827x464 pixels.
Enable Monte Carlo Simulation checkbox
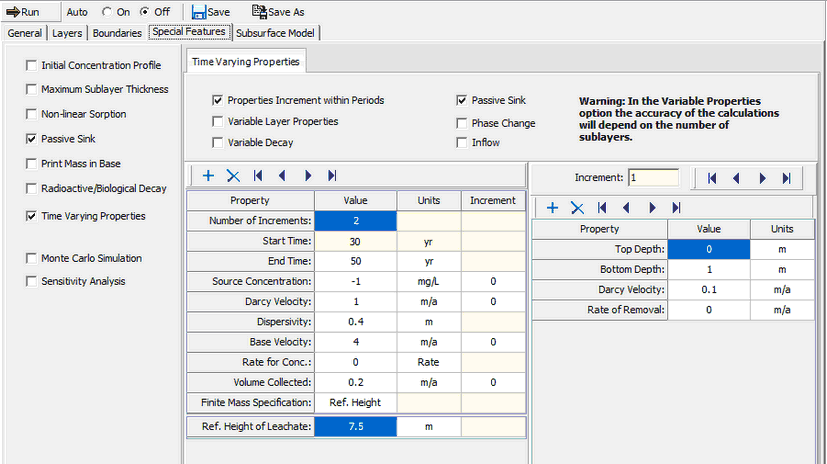point(32,258)
